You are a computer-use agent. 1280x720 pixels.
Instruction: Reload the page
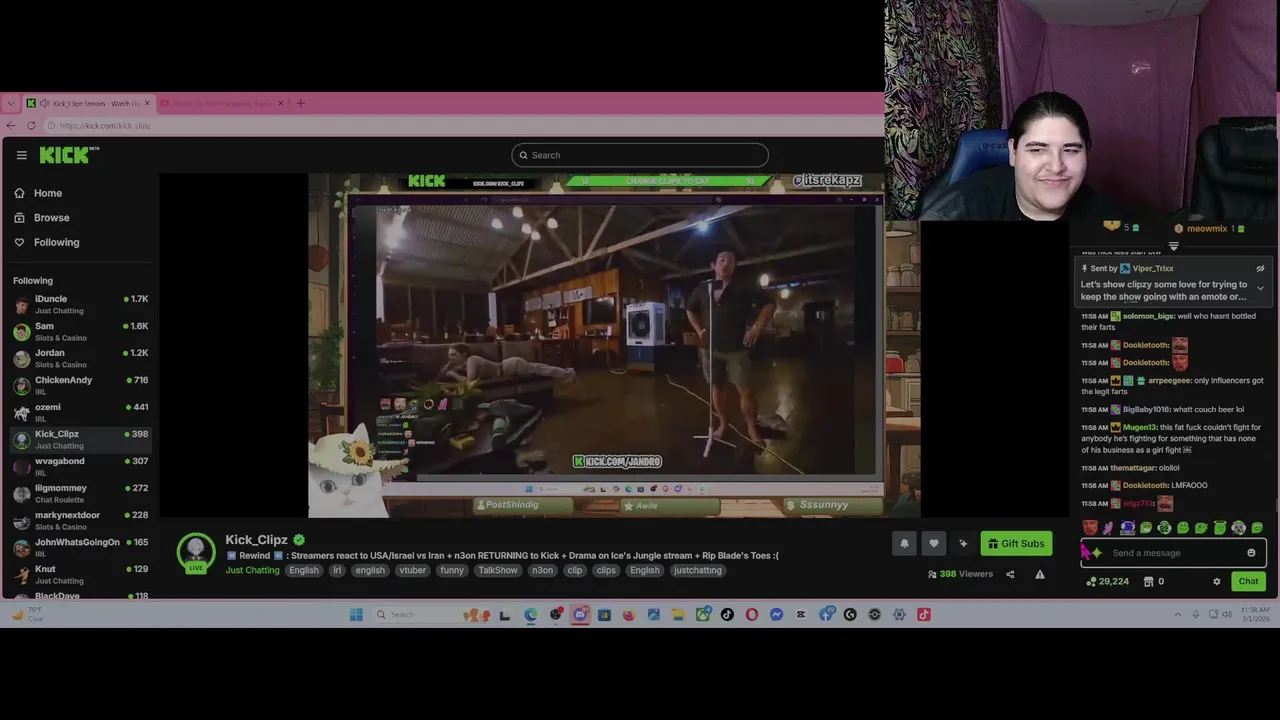[31, 125]
